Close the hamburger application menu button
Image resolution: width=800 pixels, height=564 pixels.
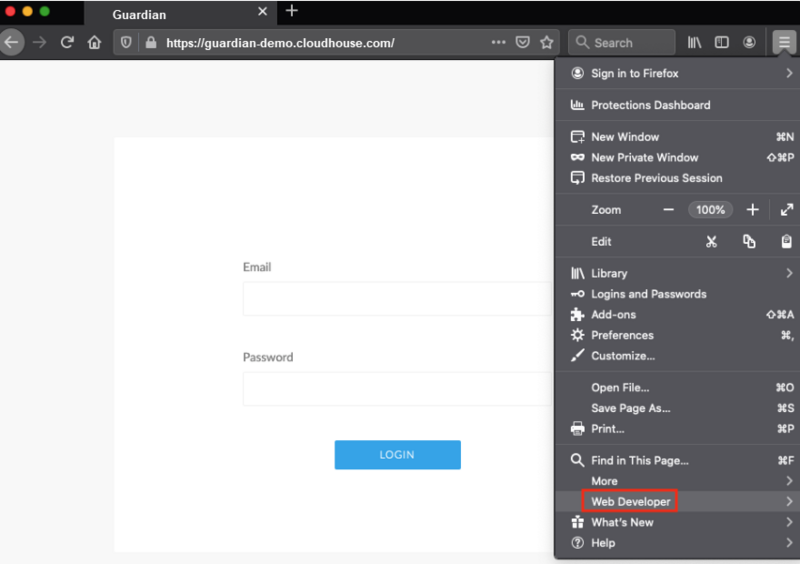[x=784, y=42]
